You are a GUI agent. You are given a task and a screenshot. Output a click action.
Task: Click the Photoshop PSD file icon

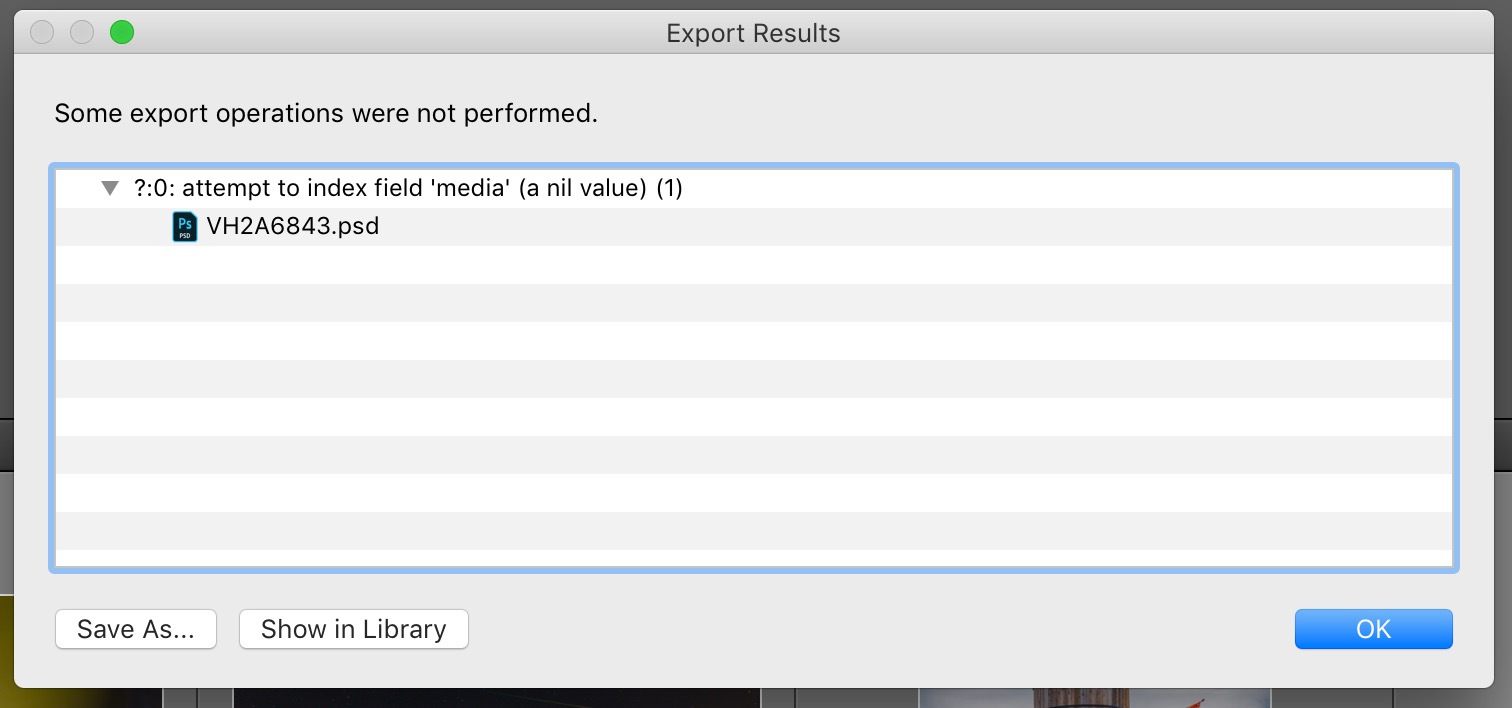pos(185,227)
